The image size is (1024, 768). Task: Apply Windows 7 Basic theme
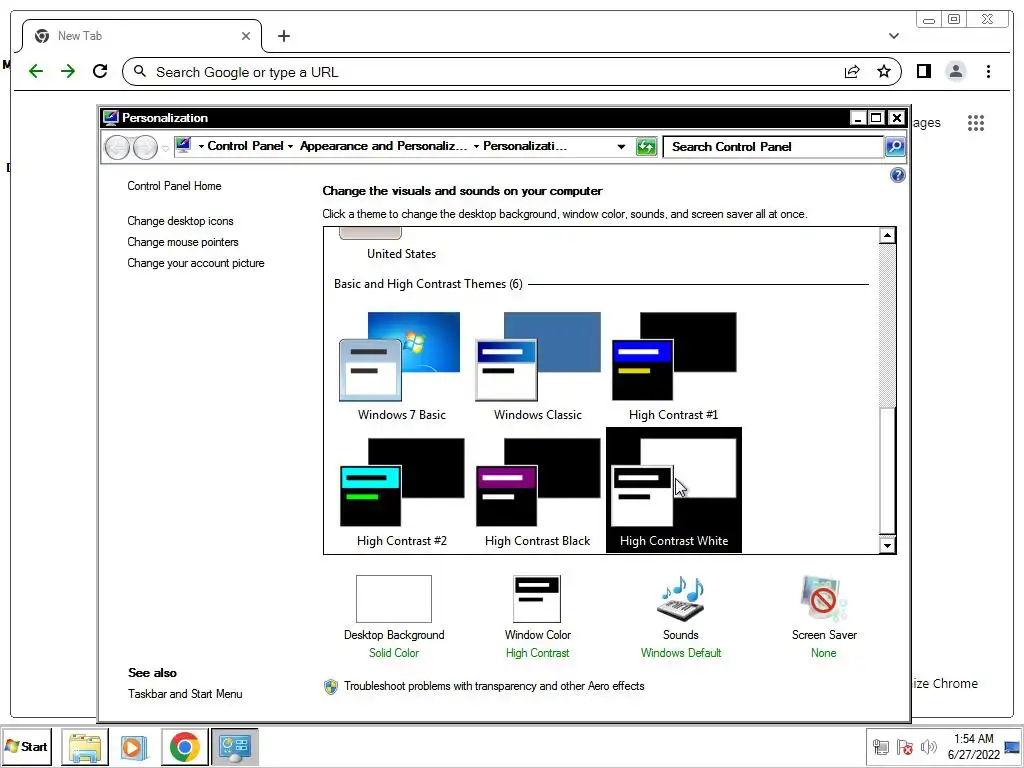(402, 366)
